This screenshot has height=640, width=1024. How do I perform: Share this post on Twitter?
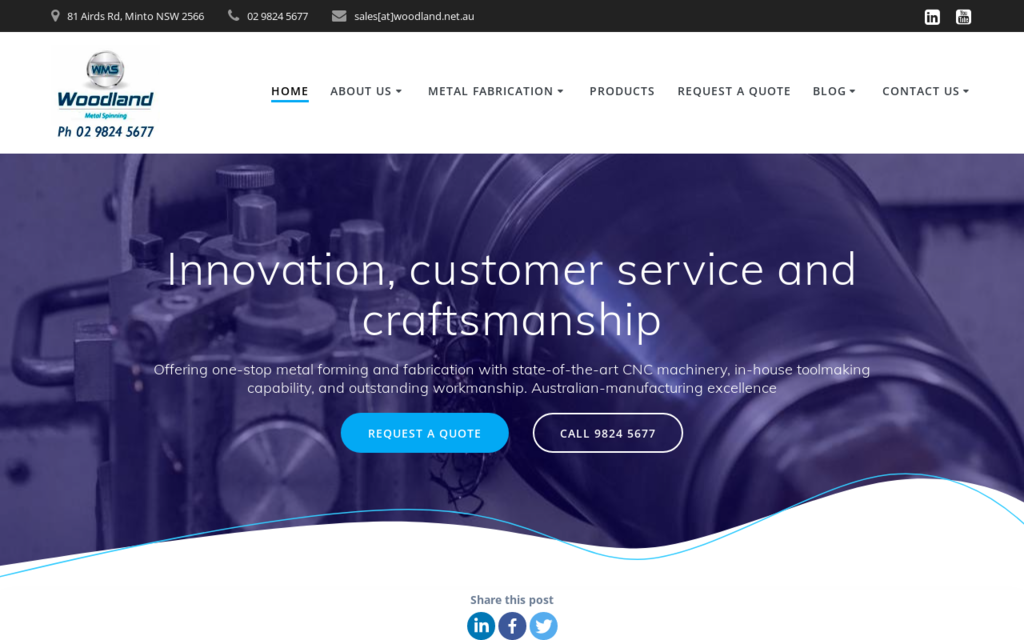pos(543,626)
